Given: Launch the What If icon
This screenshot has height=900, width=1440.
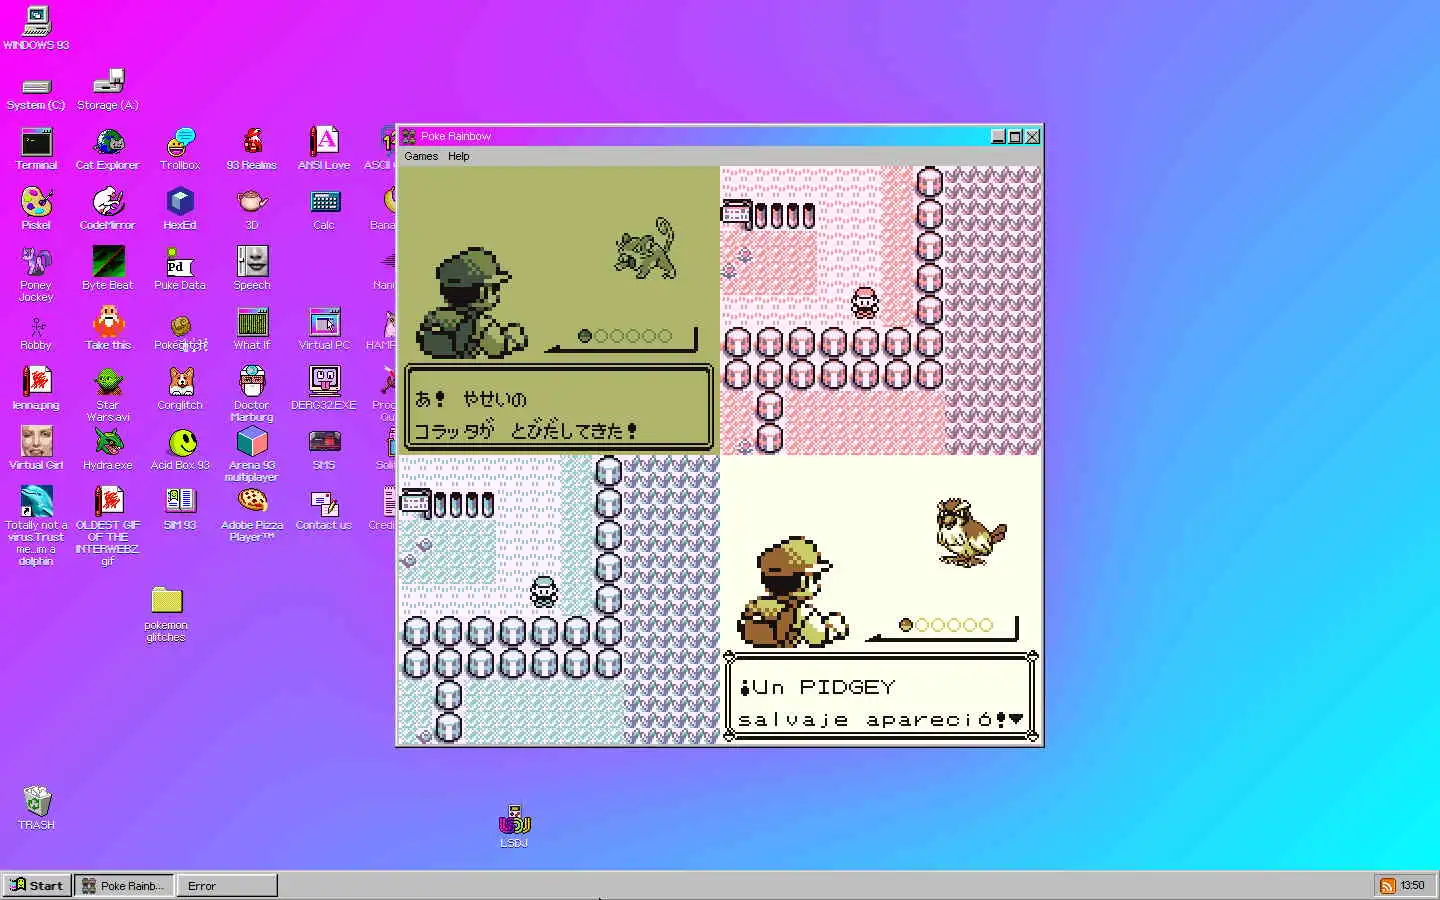Looking at the screenshot, I should tap(252, 330).
